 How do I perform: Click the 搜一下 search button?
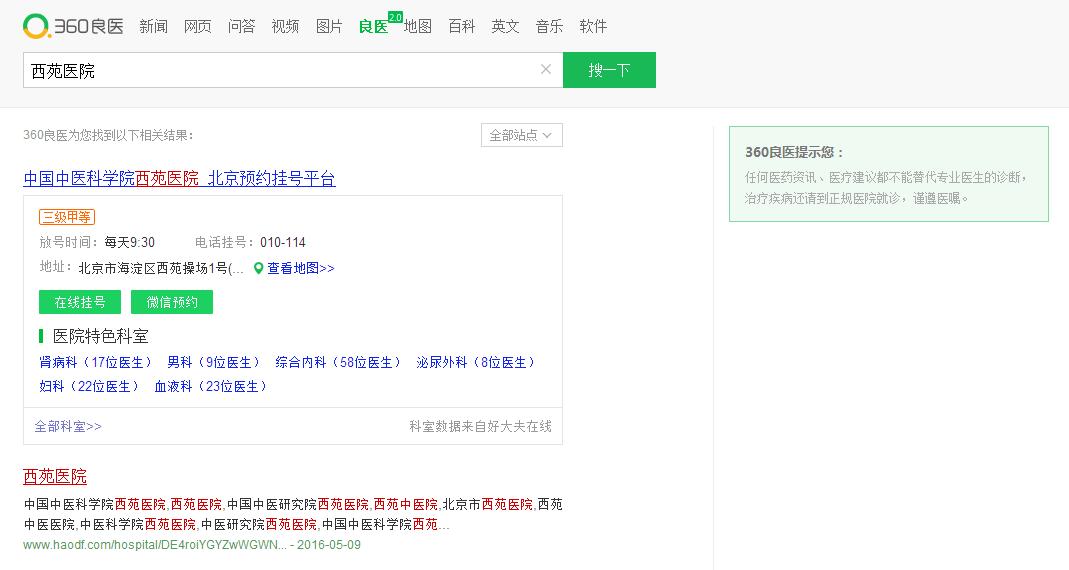click(x=609, y=70)
